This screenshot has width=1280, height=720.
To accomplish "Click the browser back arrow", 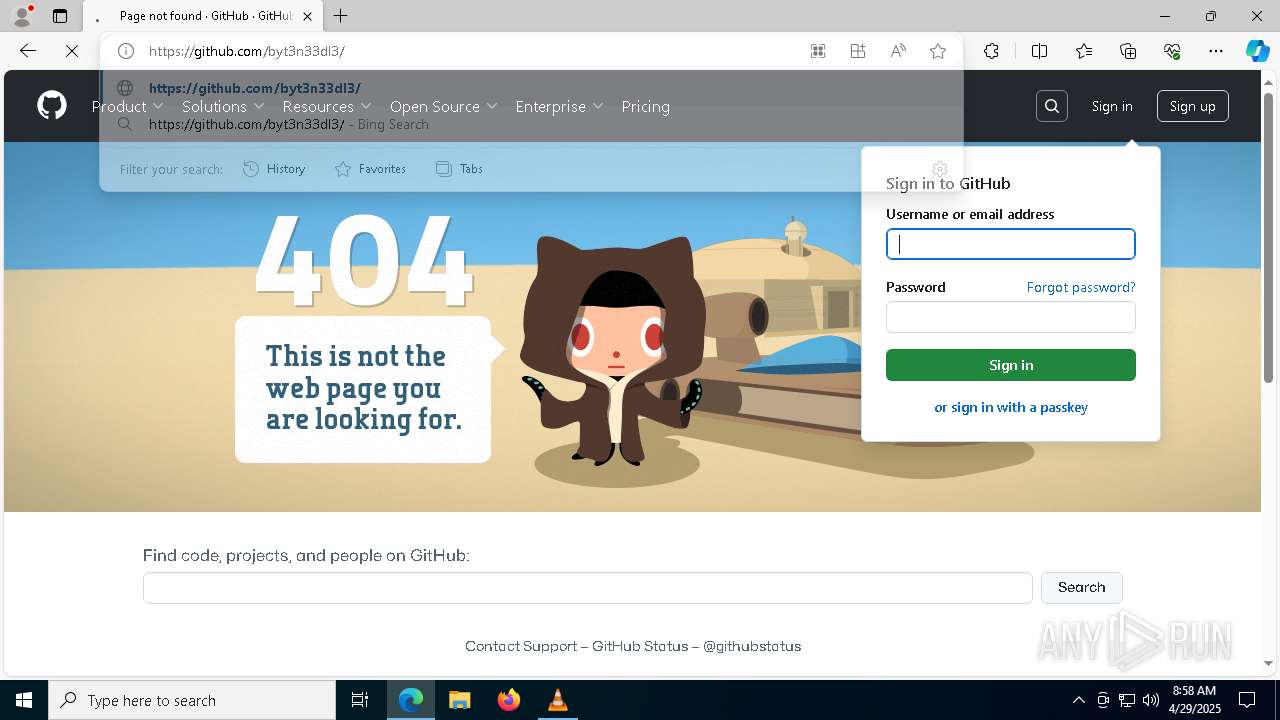I will click(28, 51).
